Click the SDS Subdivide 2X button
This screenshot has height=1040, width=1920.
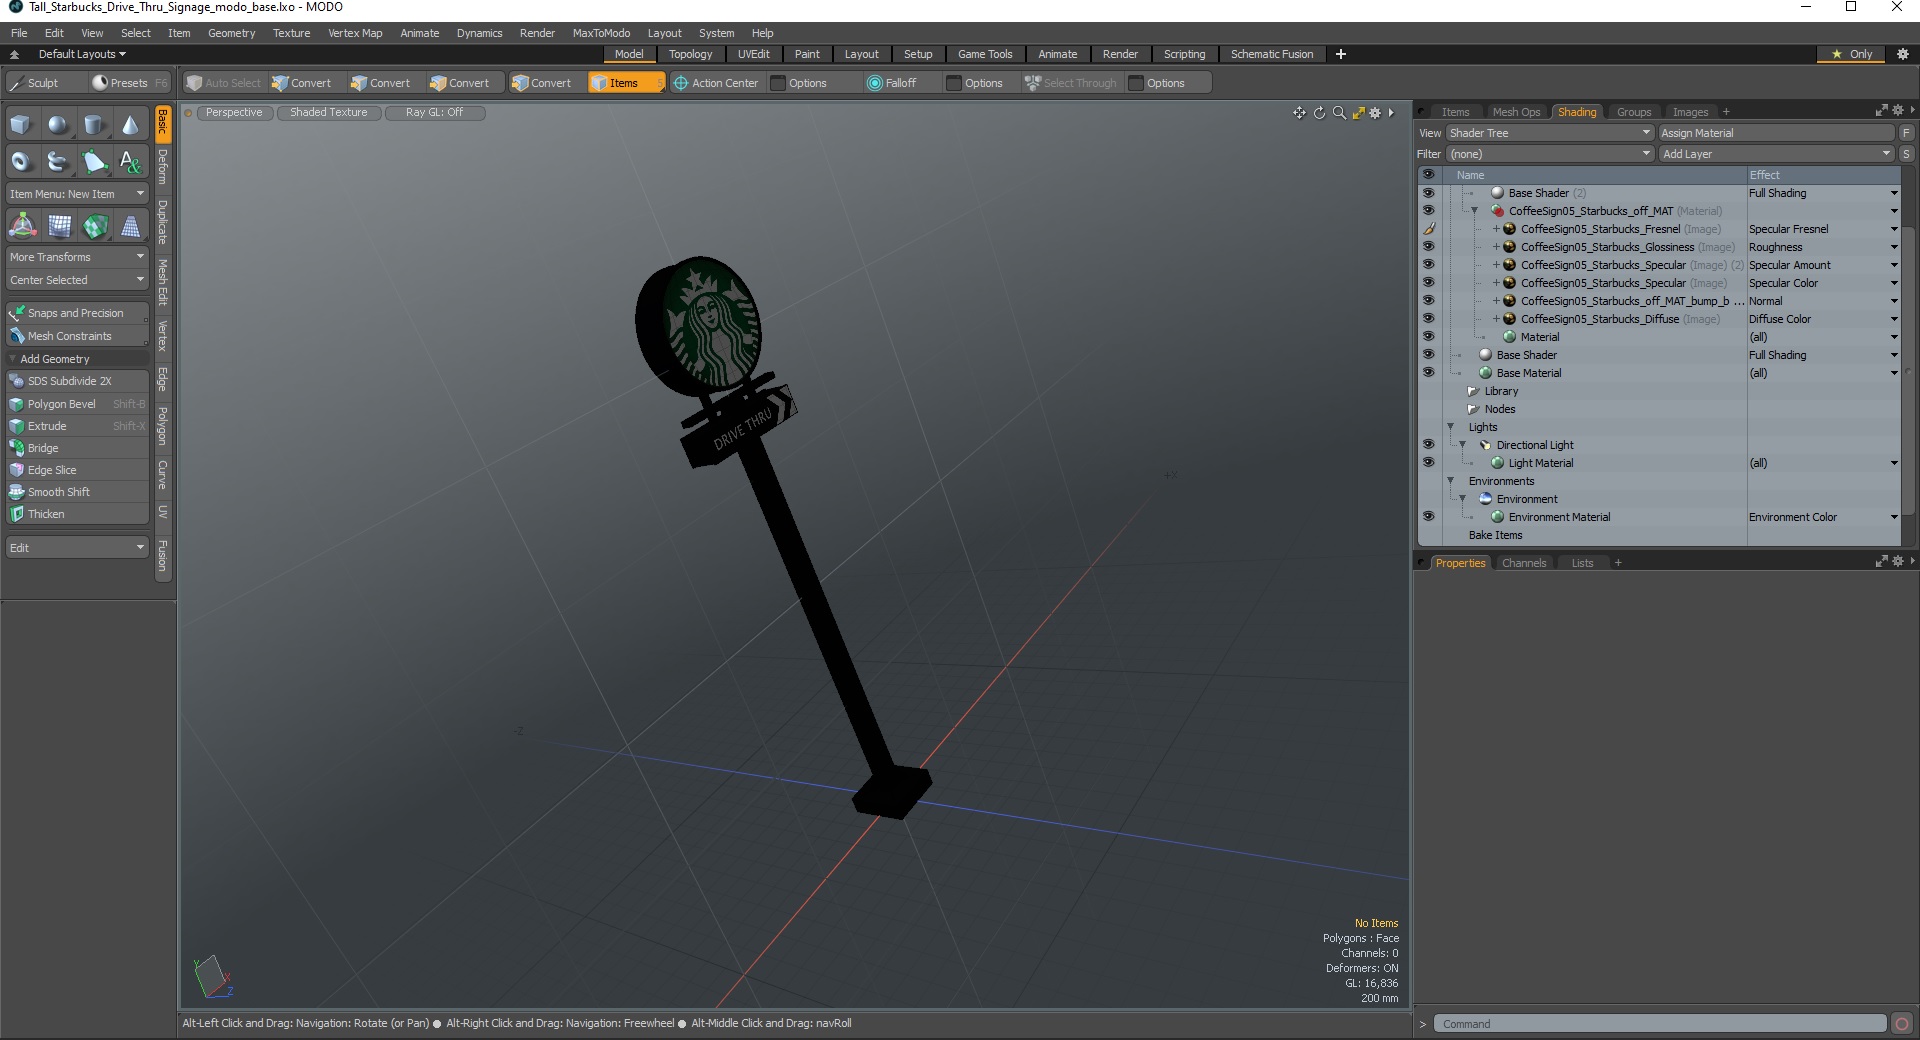coord(77,381)
